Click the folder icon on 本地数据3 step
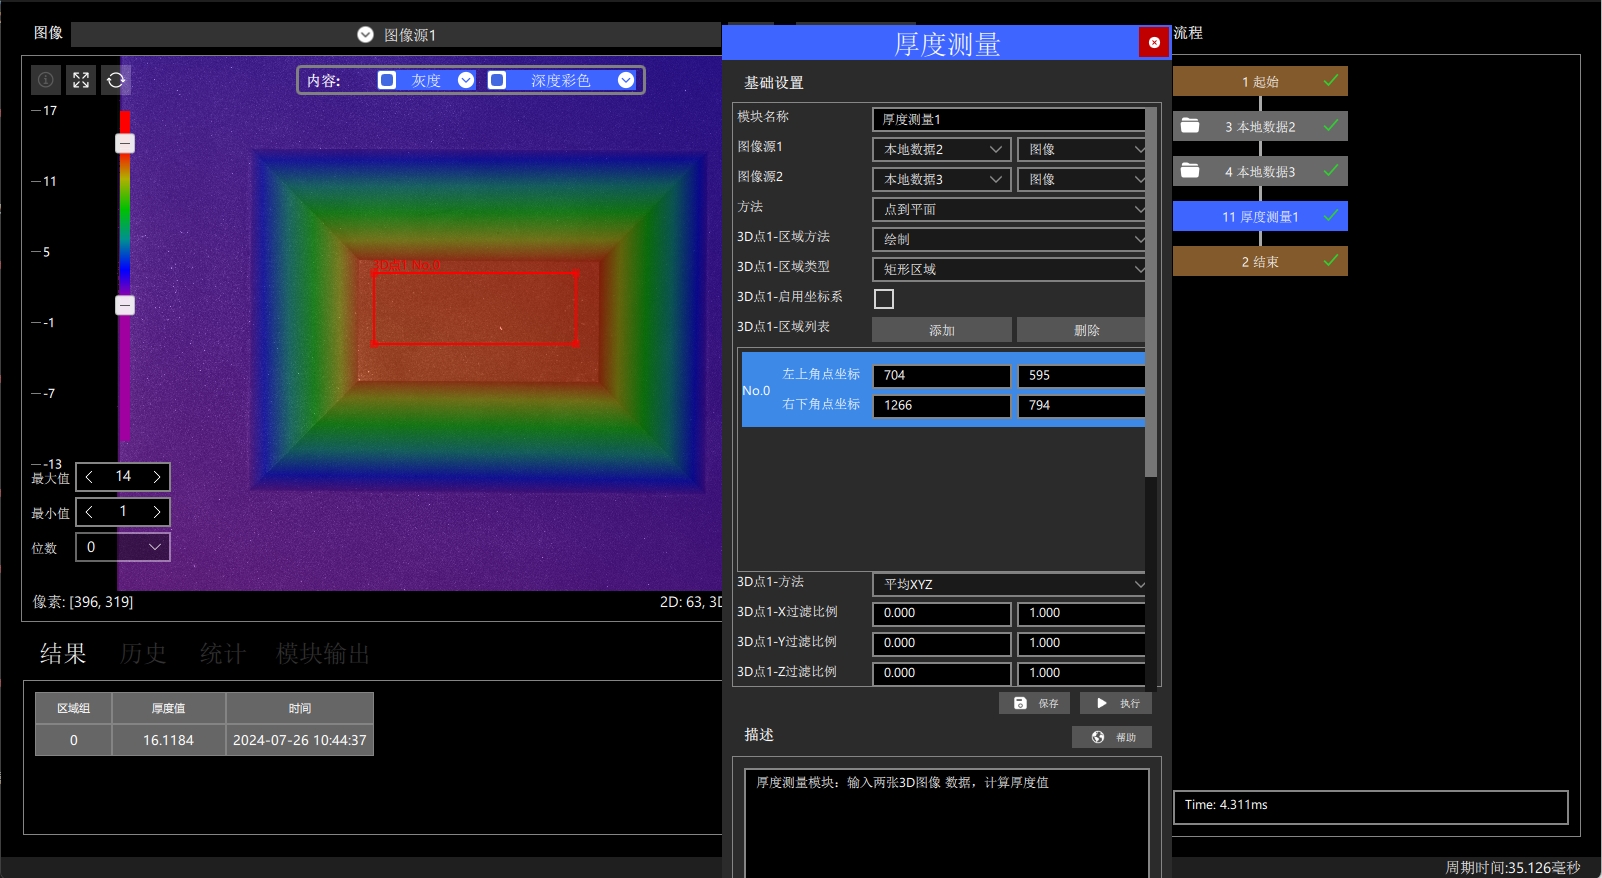The width and height of the screenshot is (1602, 878). [1190, 171]
